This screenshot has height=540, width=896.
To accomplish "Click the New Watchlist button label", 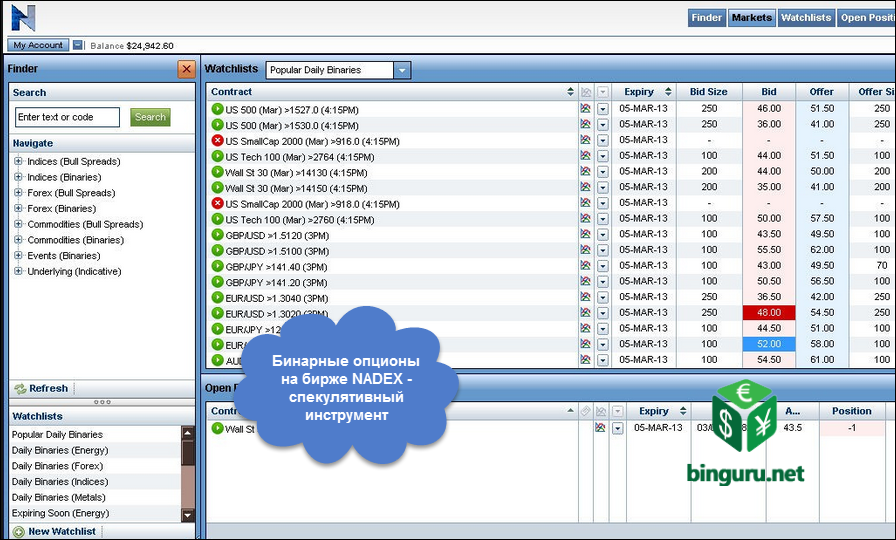I will coord(62,531).
